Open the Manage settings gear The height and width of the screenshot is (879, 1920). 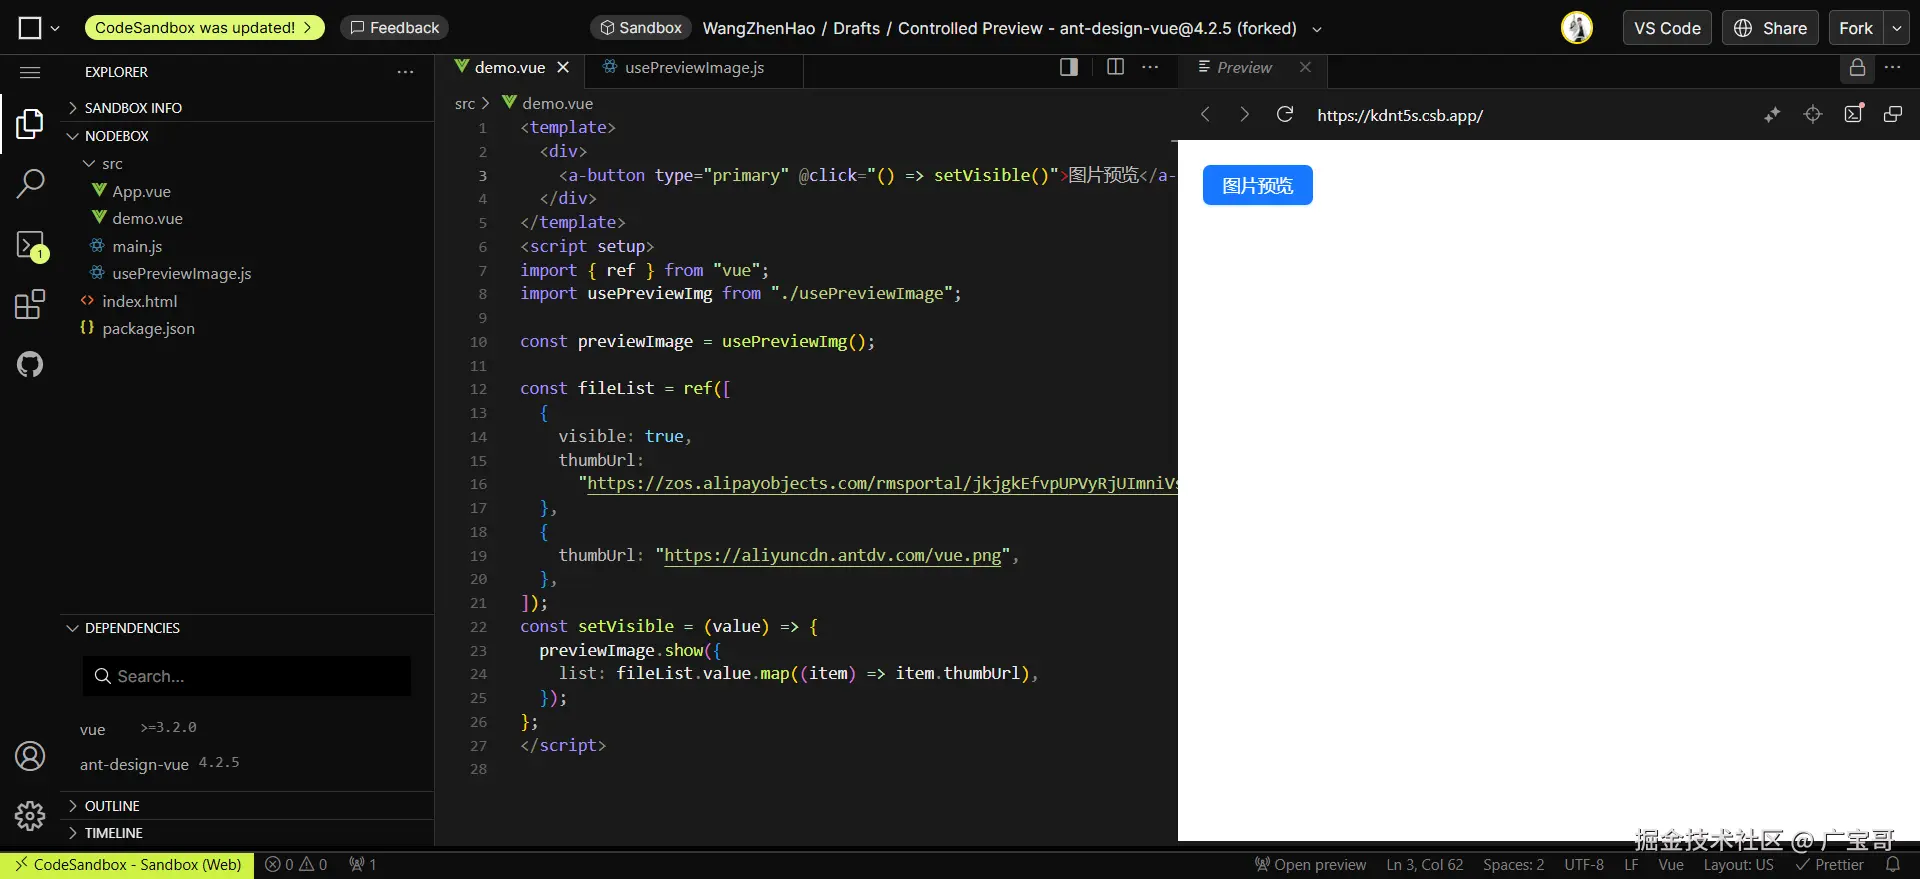(x=30, y=816)
